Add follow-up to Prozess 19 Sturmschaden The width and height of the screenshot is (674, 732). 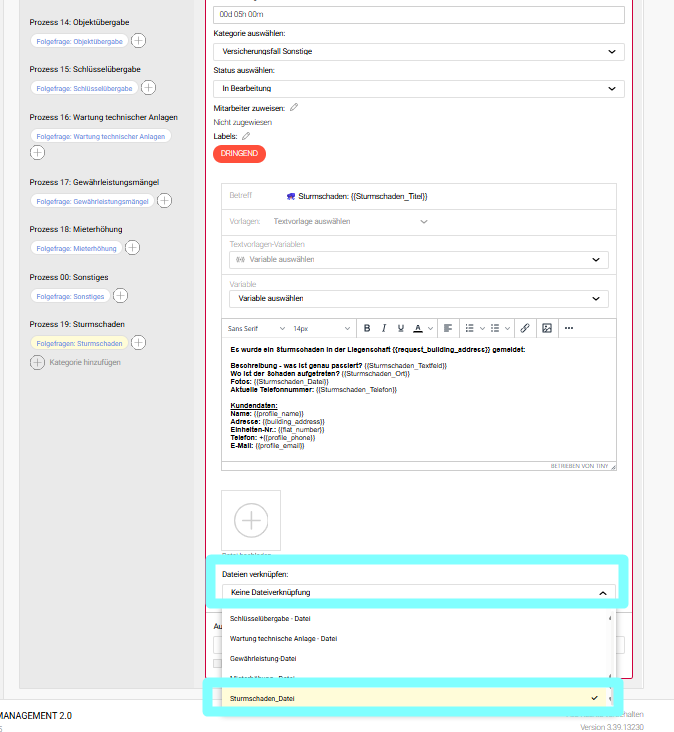tap(138, 343)
